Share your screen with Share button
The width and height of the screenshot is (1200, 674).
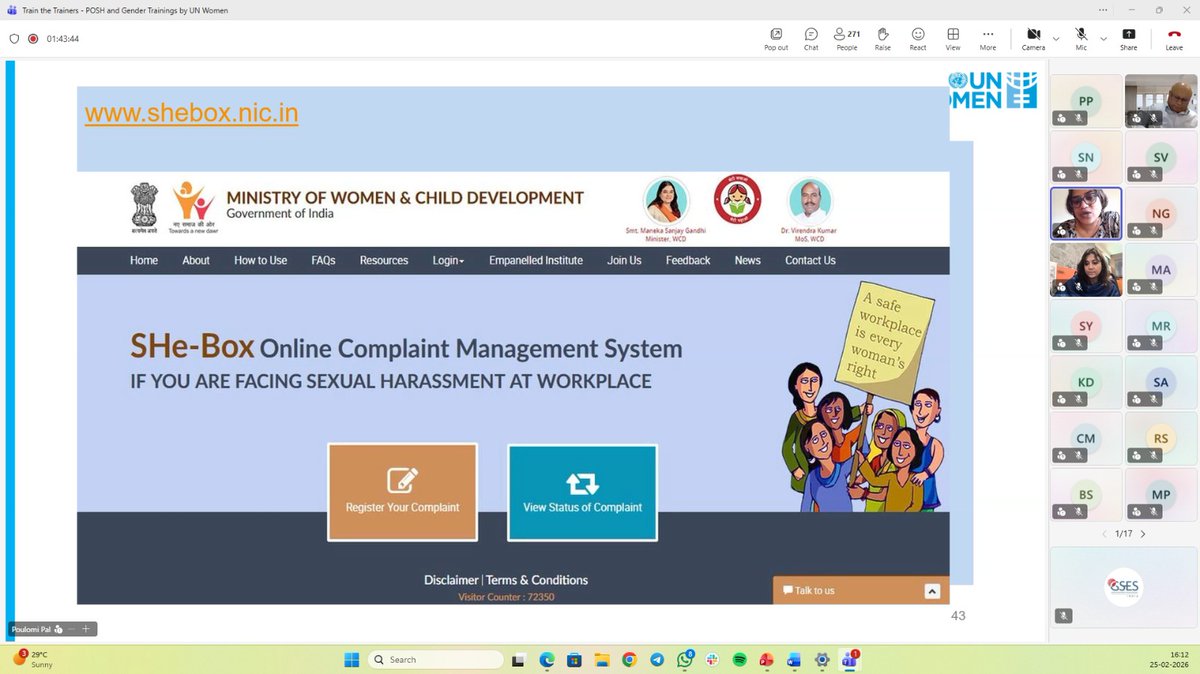pos(1128,38)
